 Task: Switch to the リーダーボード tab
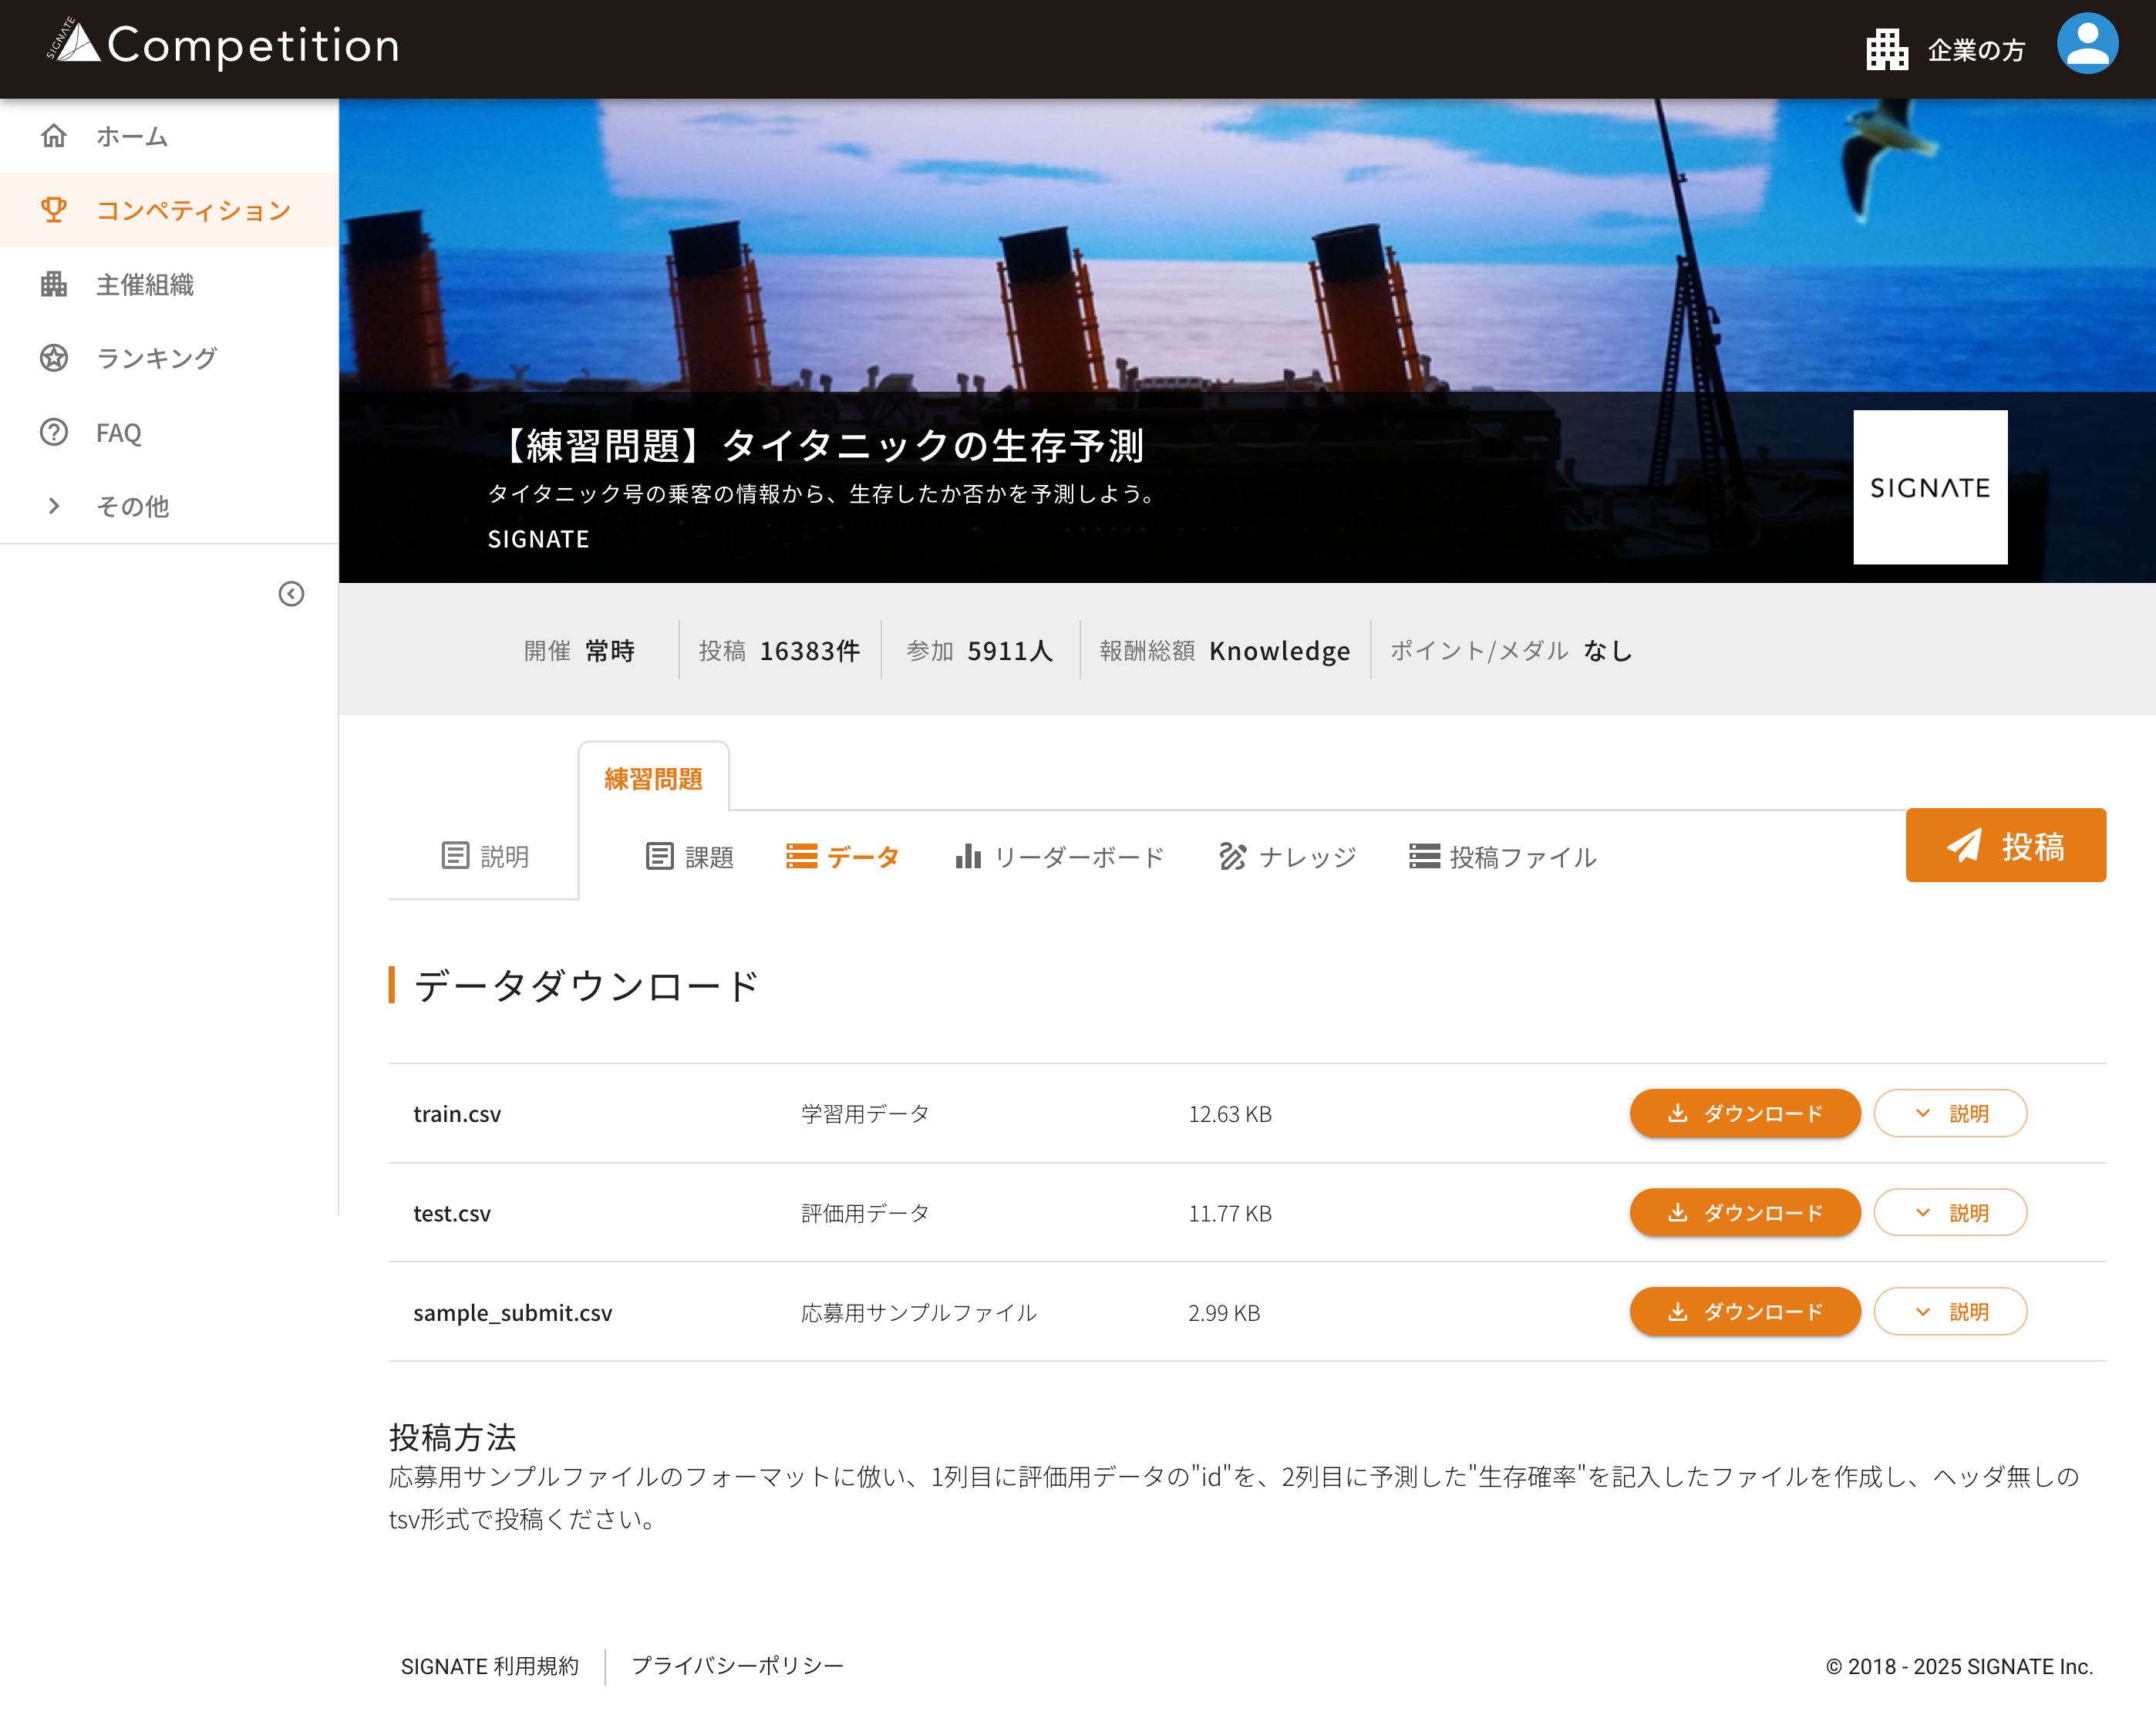[1060, 857]
